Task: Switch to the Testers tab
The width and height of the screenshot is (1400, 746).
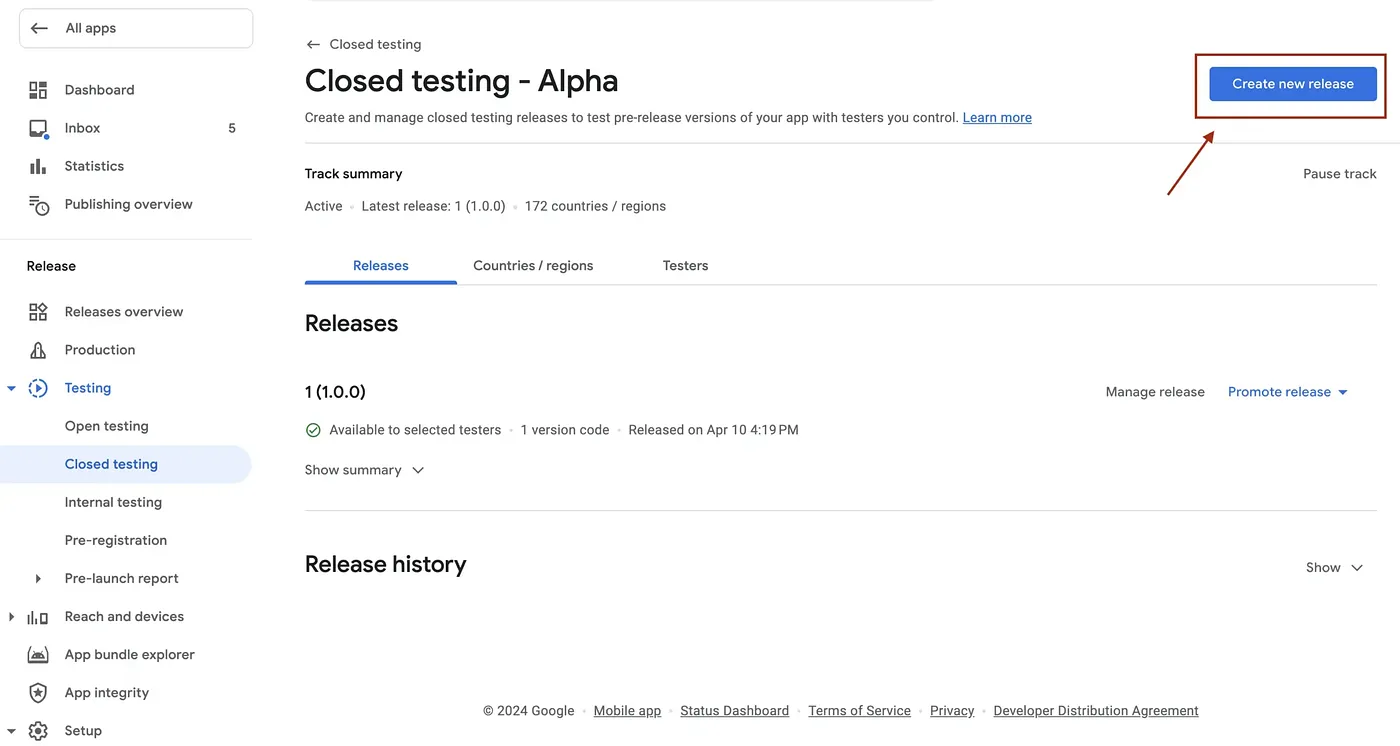Action: coord(685,265)
